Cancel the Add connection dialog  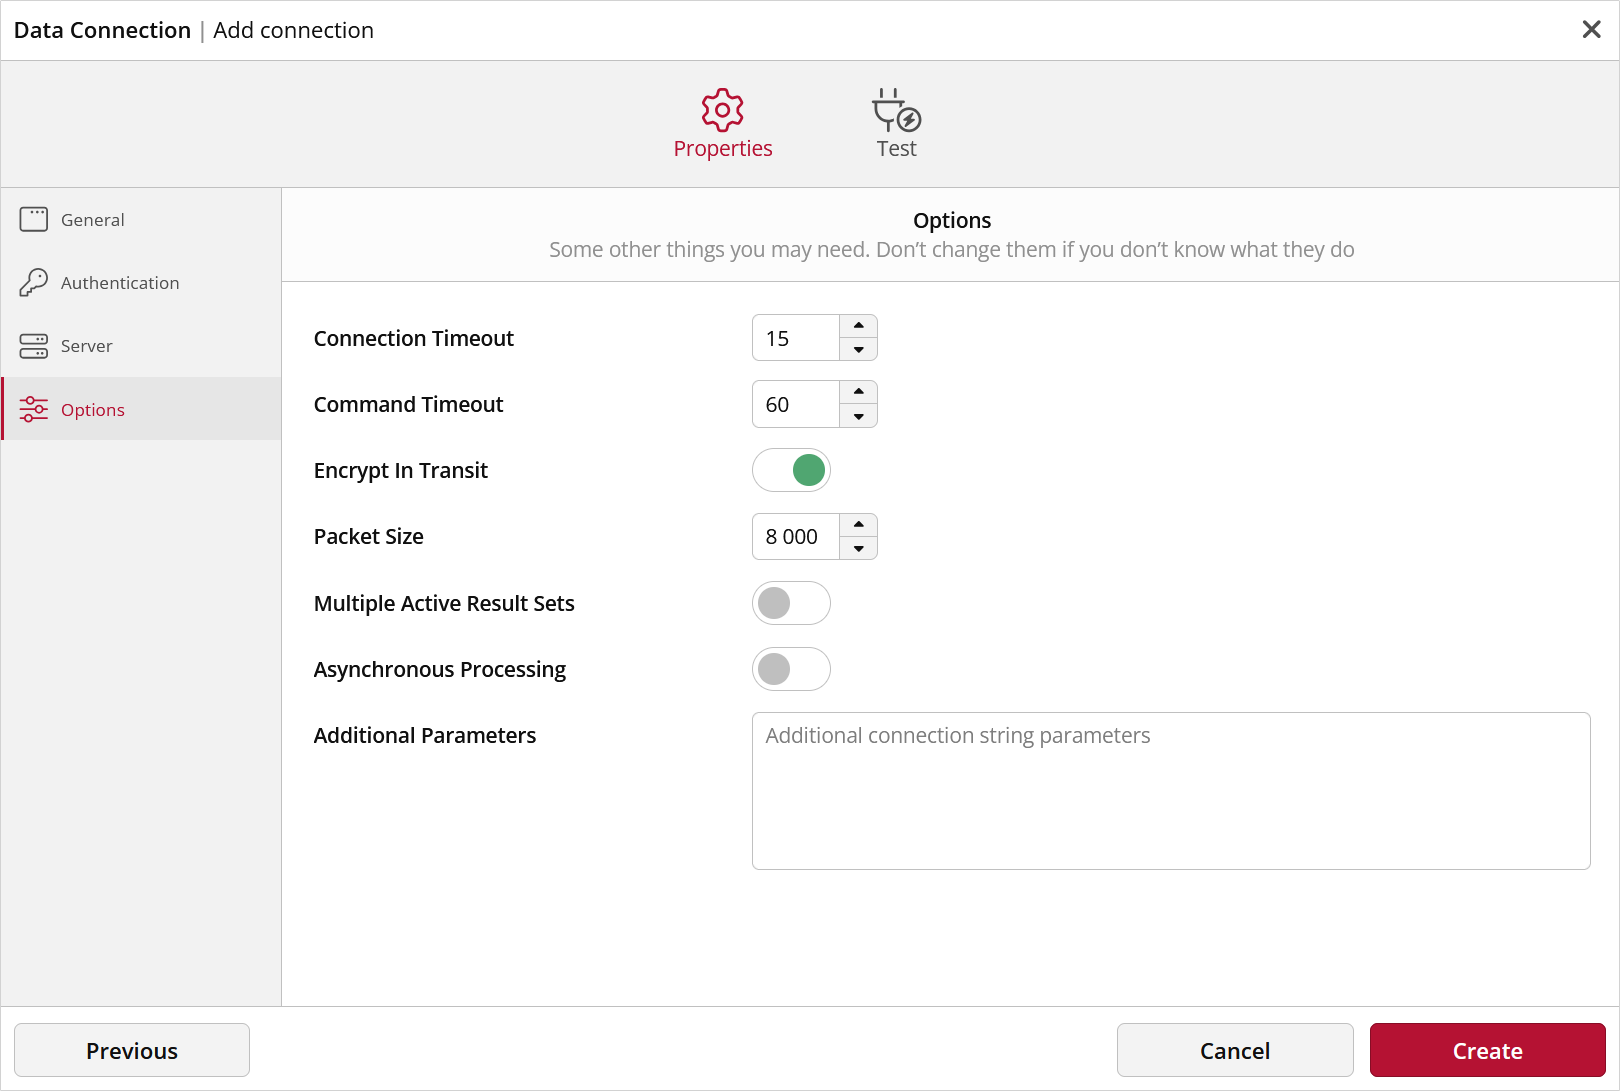point(1234,1050)
